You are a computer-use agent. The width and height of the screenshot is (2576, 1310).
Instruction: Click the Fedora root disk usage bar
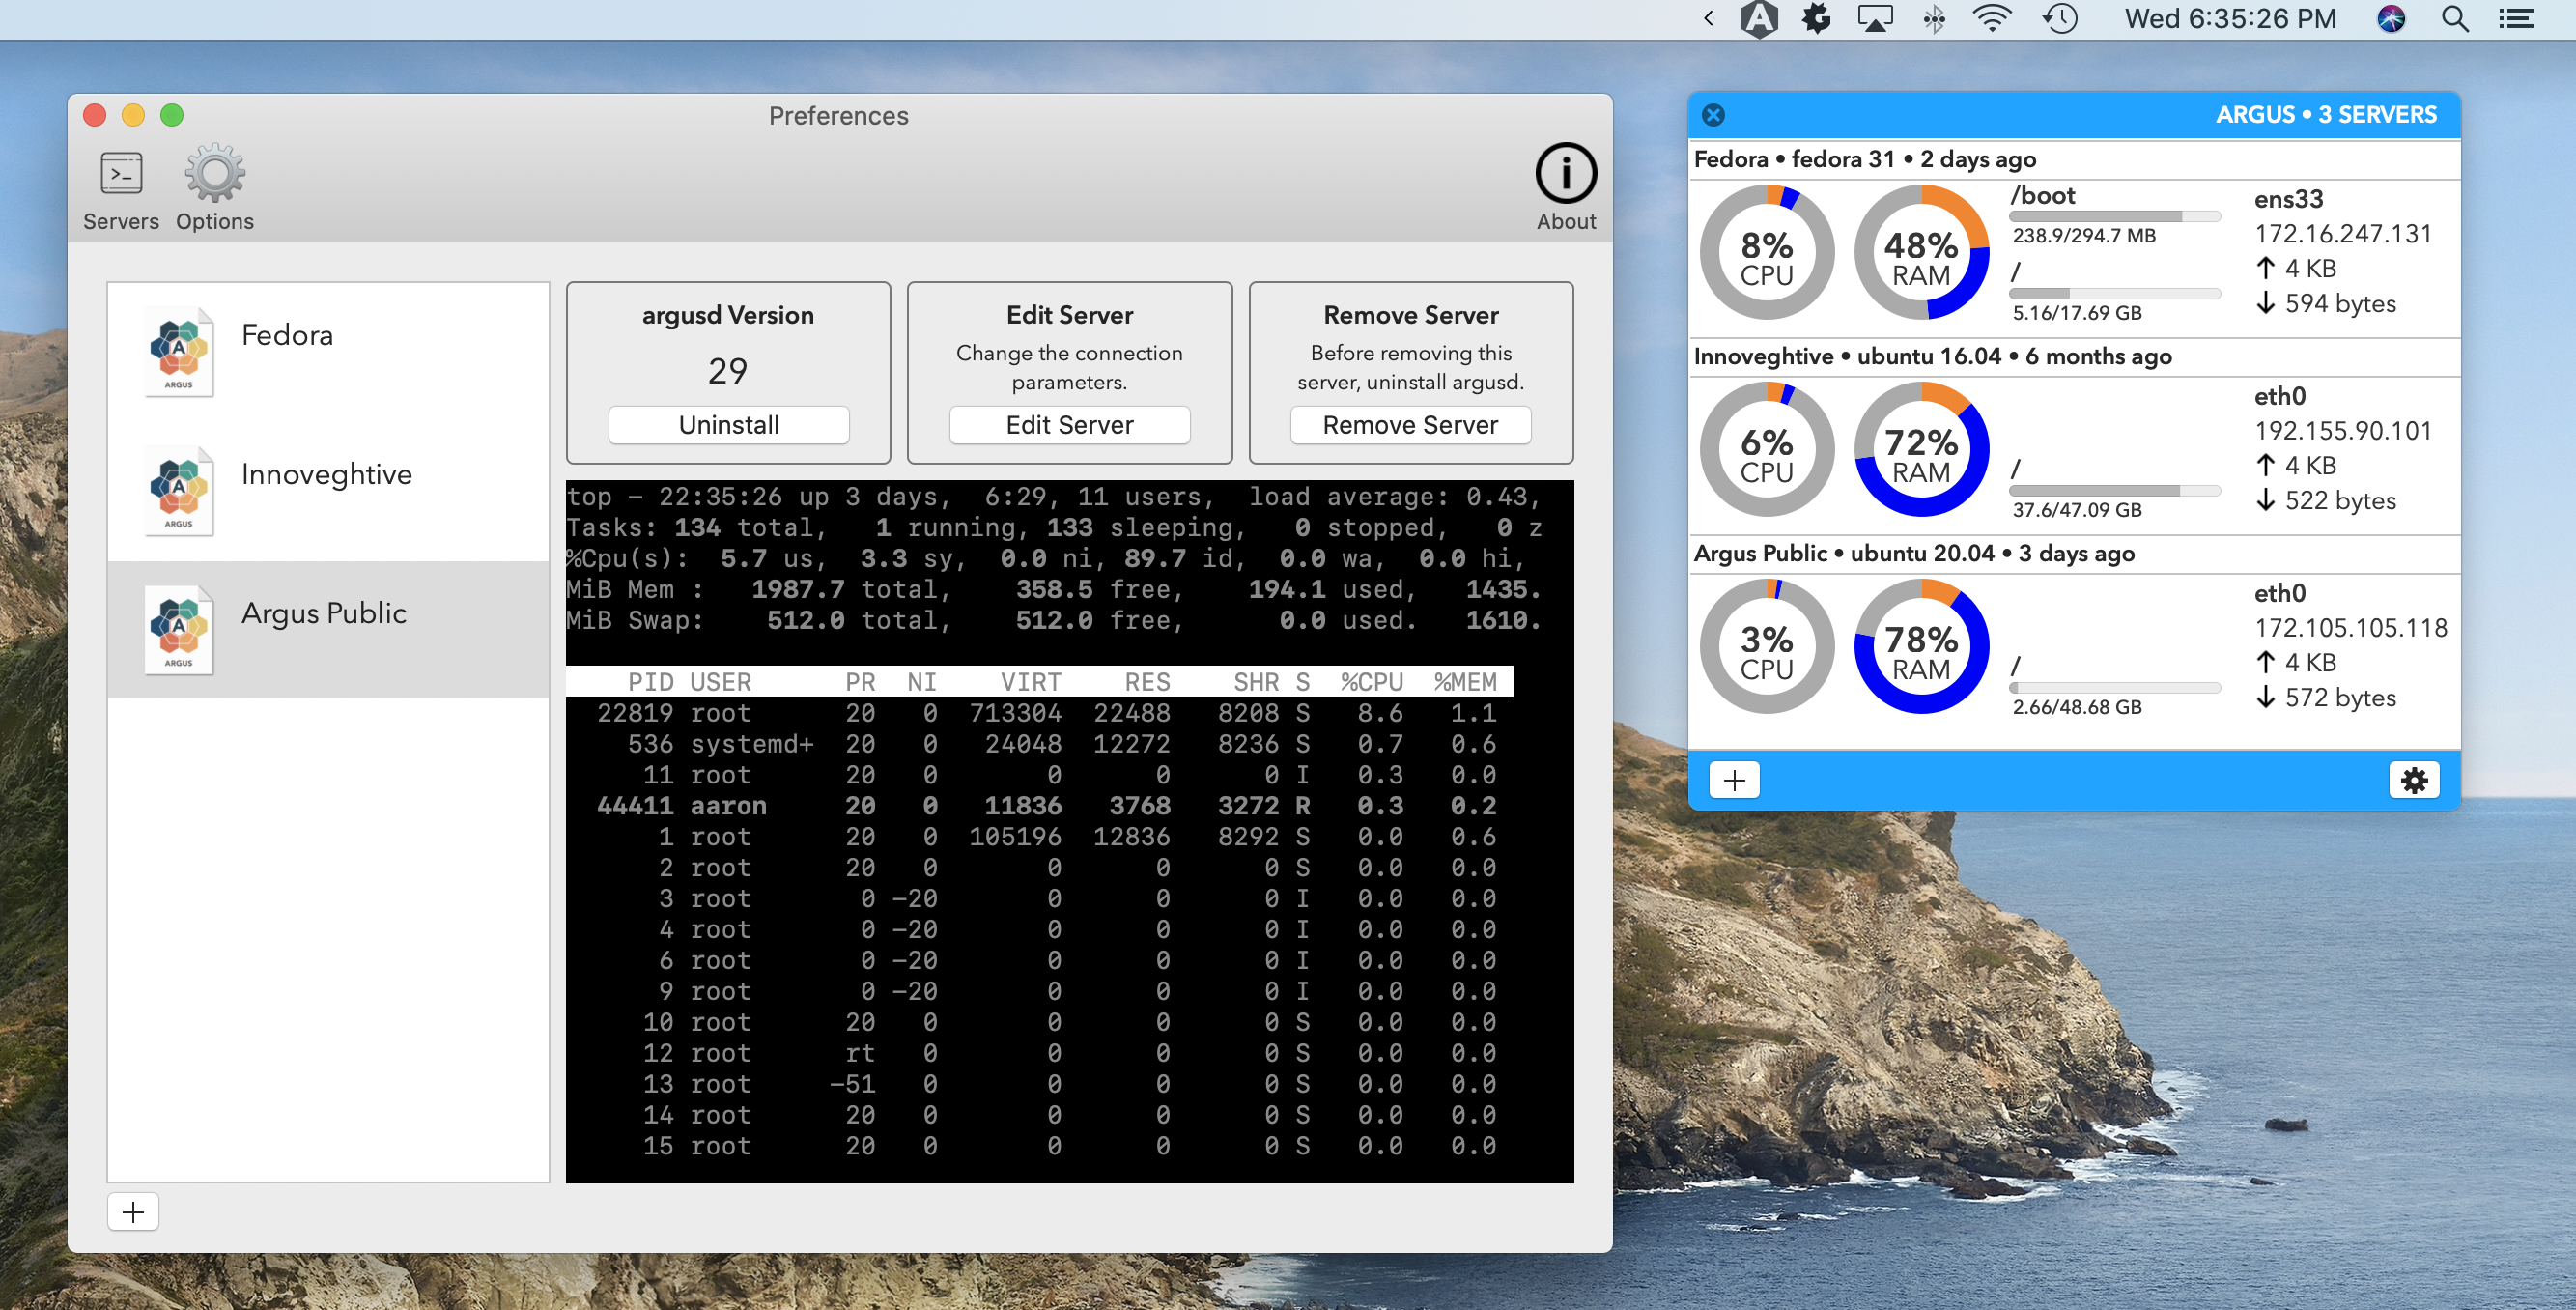coord(2114,294)
